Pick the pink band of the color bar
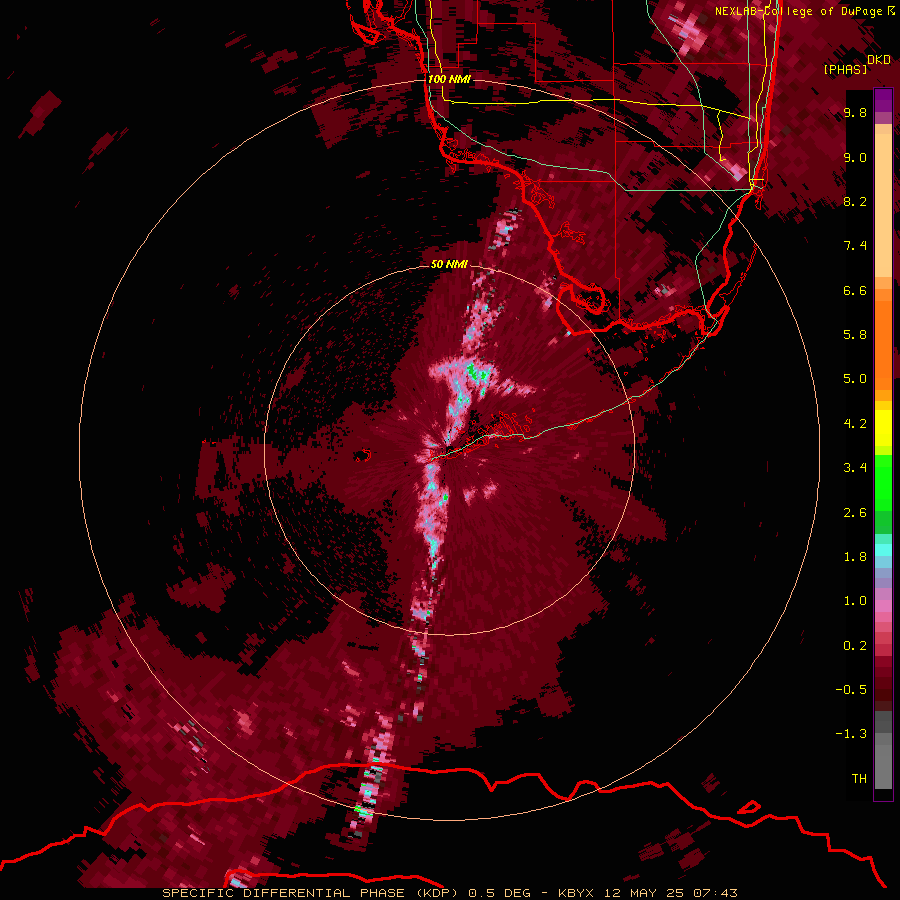Viewport: 900px width, 900px height. tap(883, 606)
